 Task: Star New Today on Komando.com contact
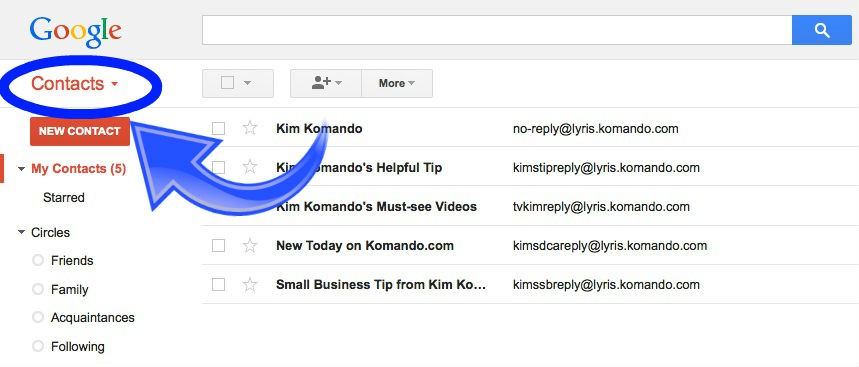pos(250,245)
